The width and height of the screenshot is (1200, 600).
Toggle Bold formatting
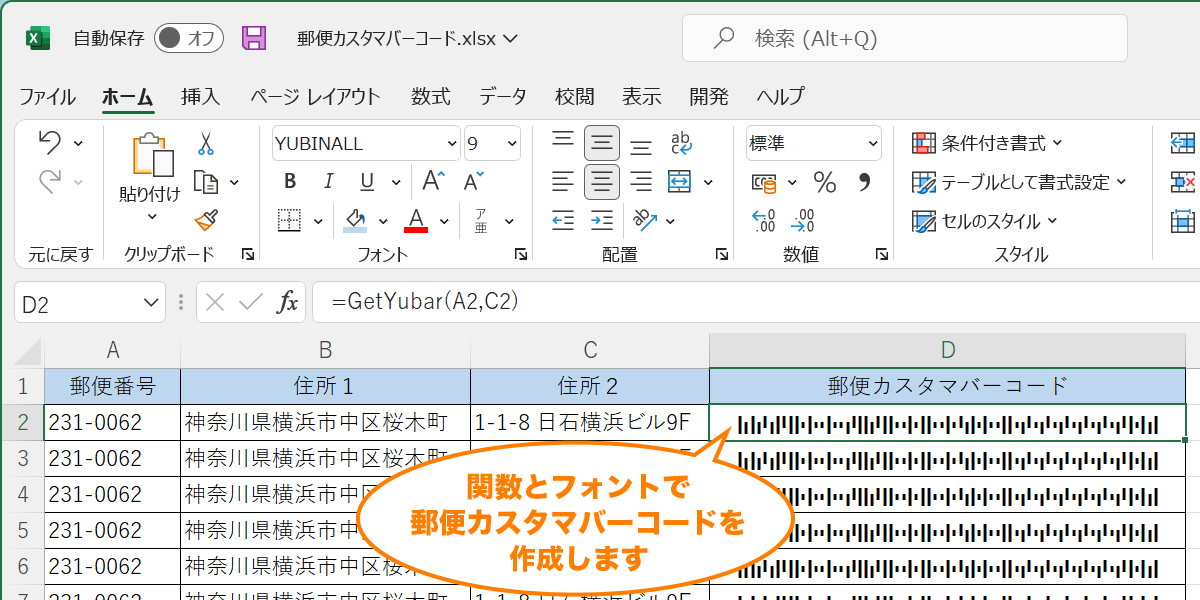tap(290, 181)
